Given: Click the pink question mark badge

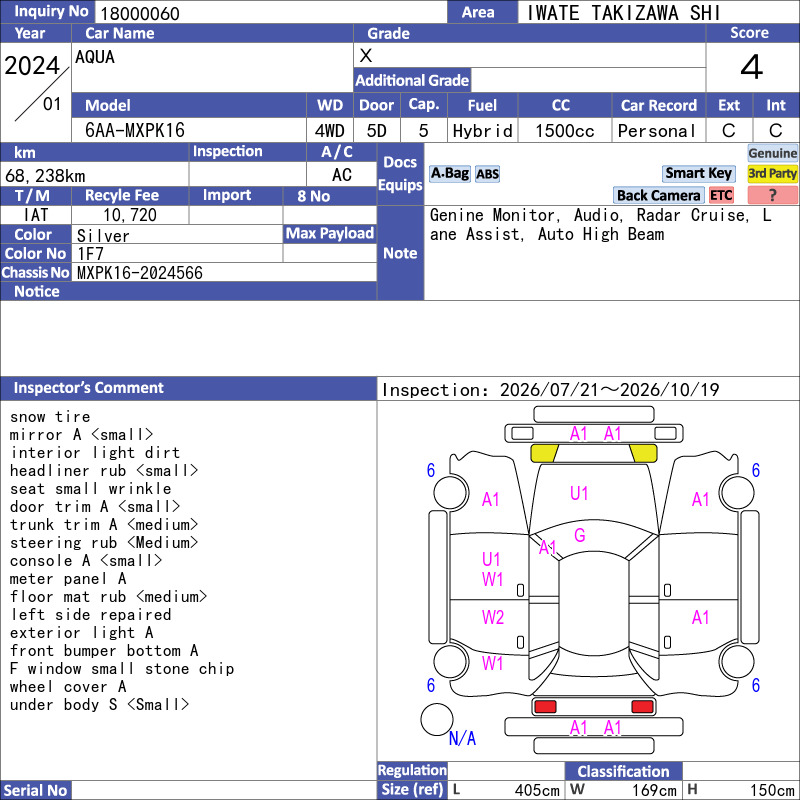Looking at the screenshot, I should pos(772,195).
